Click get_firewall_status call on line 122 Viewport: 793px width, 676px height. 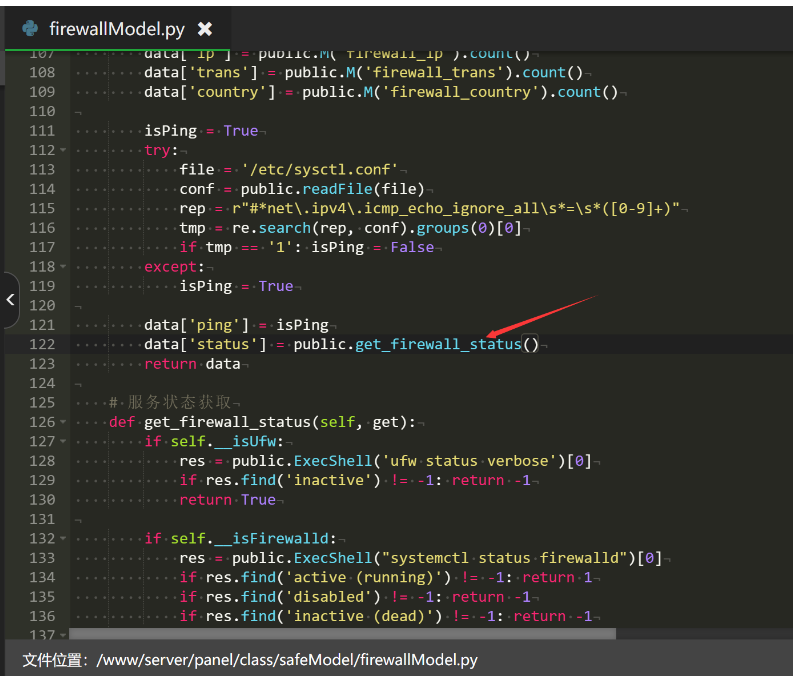[x=438, y=344]
